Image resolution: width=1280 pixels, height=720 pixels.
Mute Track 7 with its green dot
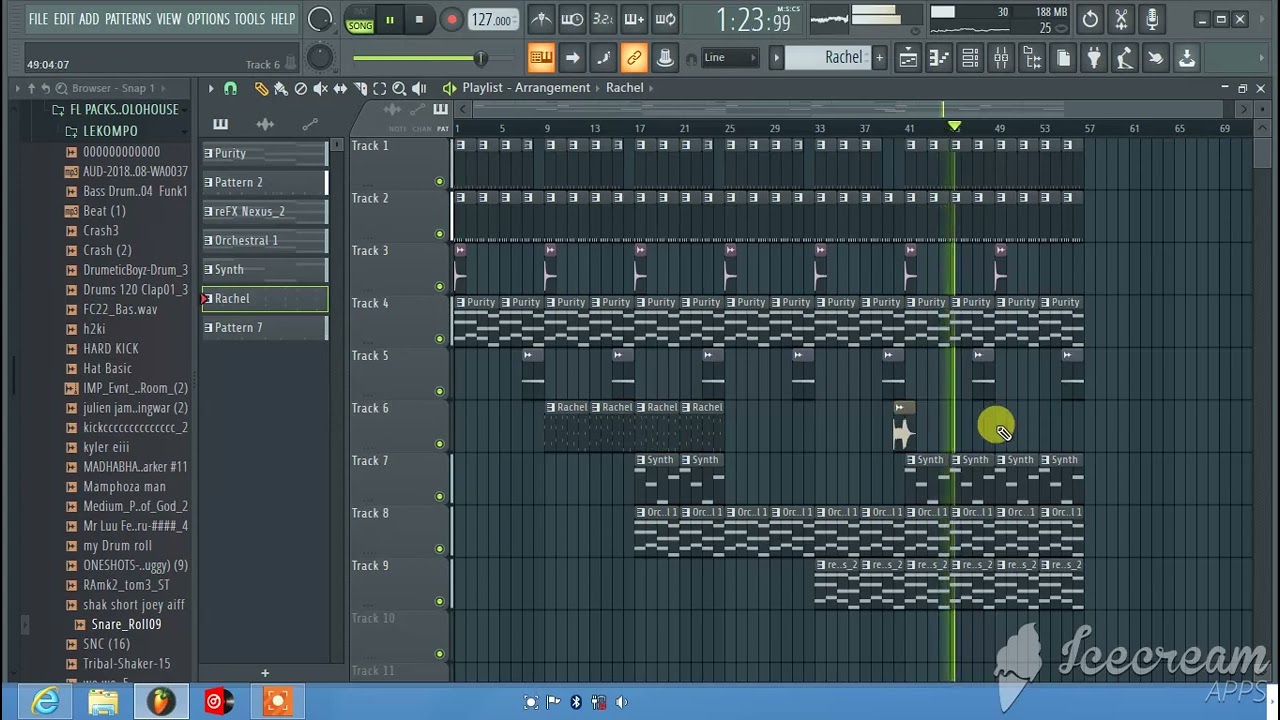pyautogui.click(x=439, y=497)
